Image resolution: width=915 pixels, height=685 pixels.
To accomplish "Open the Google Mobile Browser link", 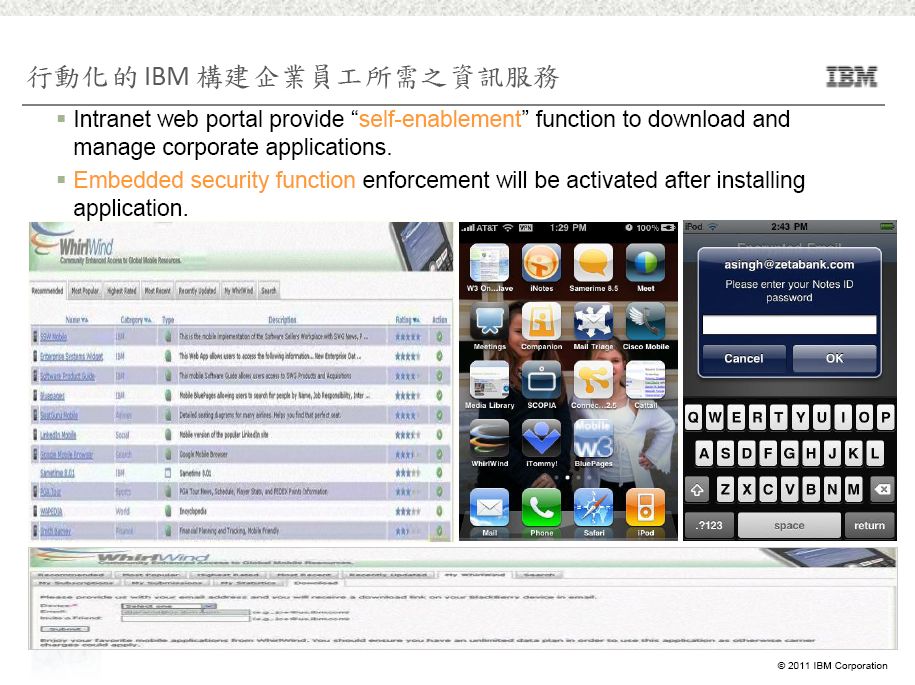I will 67,454.
